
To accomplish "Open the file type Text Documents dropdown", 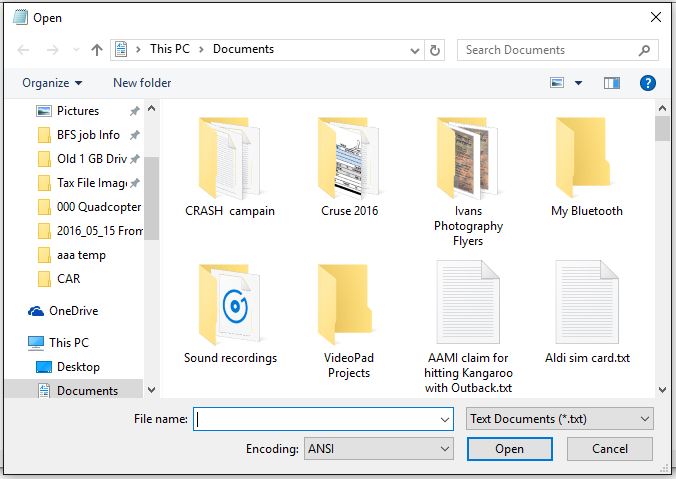I will [560, 419].
